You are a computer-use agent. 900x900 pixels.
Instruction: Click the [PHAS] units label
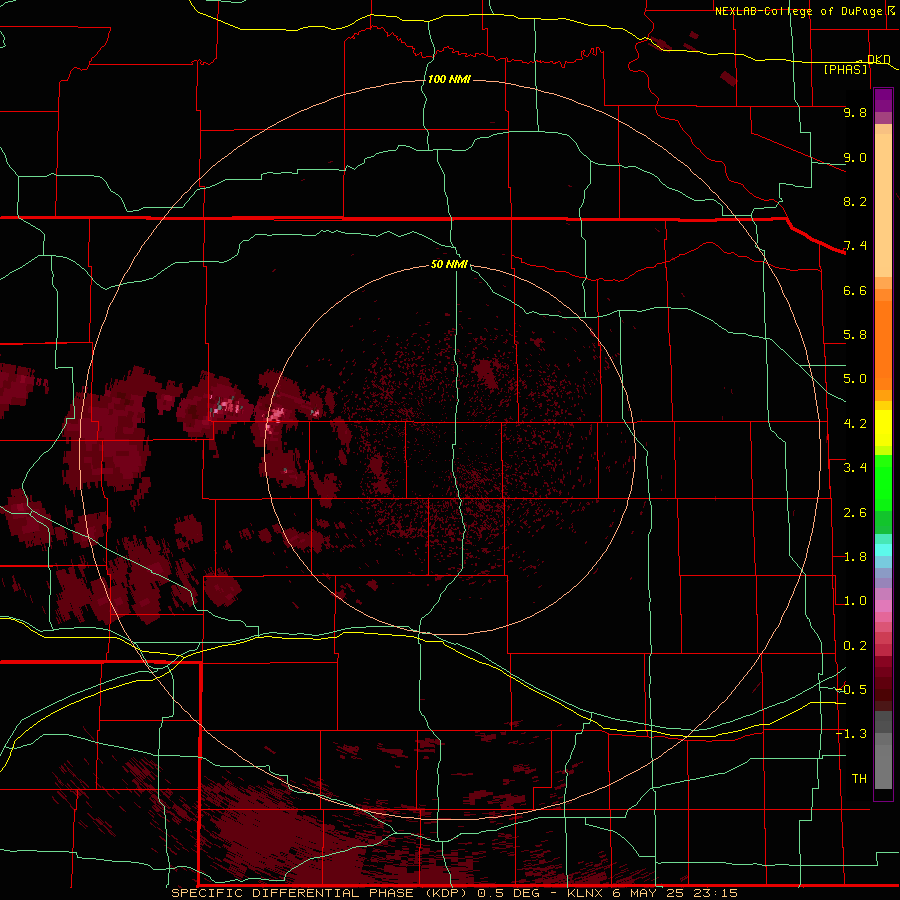coord(846,69)
